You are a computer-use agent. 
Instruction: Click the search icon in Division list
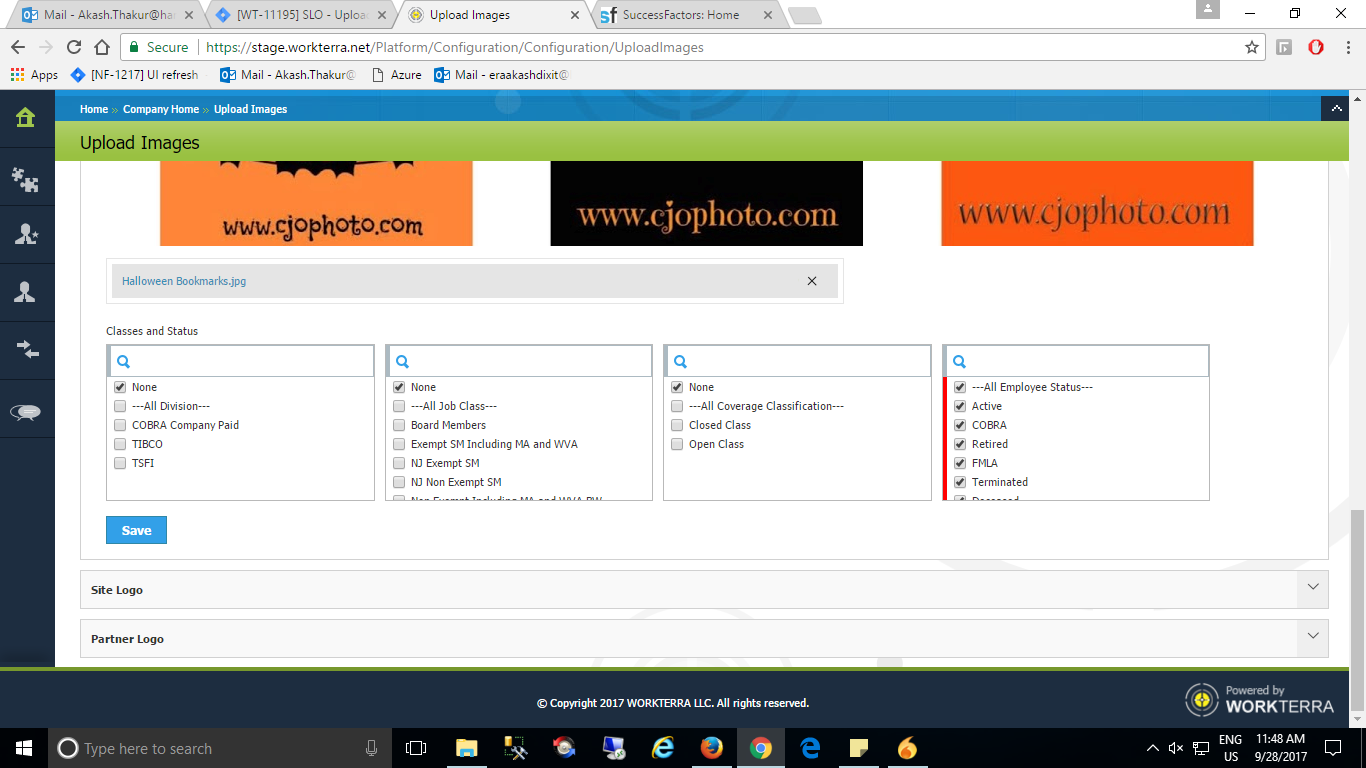(124, 362)
